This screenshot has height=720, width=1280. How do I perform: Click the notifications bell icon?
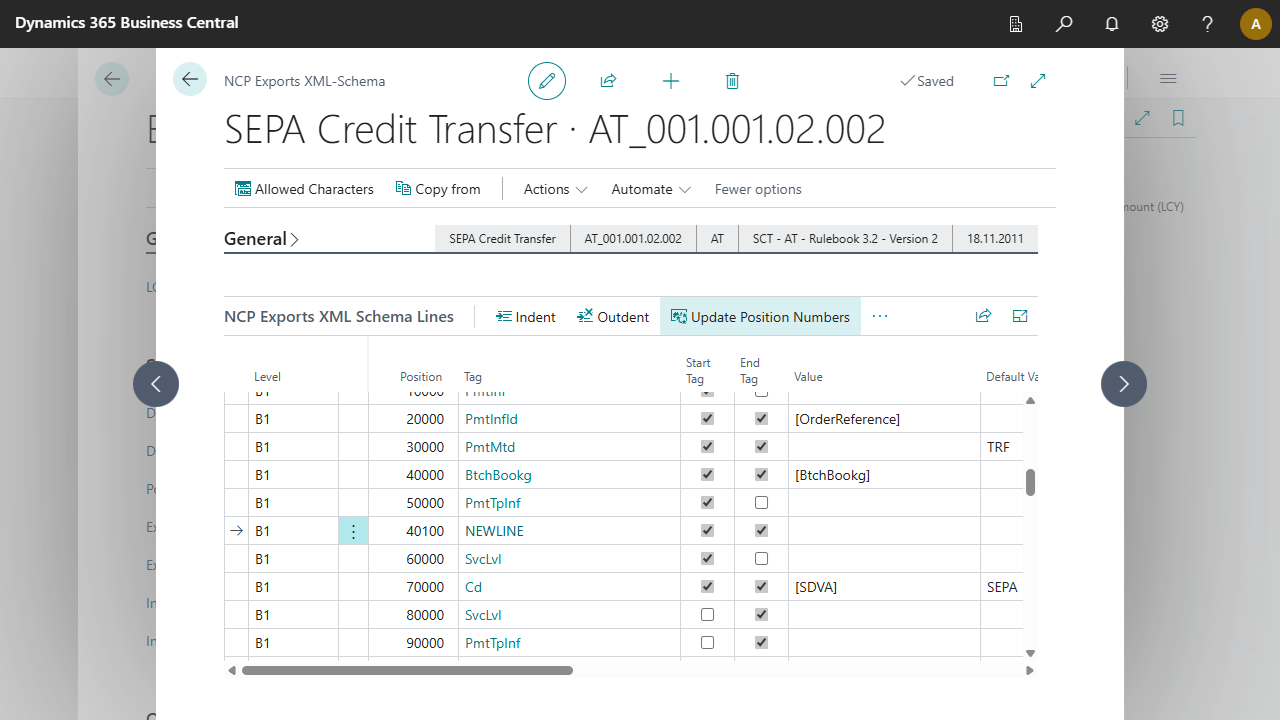pyautogui.click(x=1112, y=23)
